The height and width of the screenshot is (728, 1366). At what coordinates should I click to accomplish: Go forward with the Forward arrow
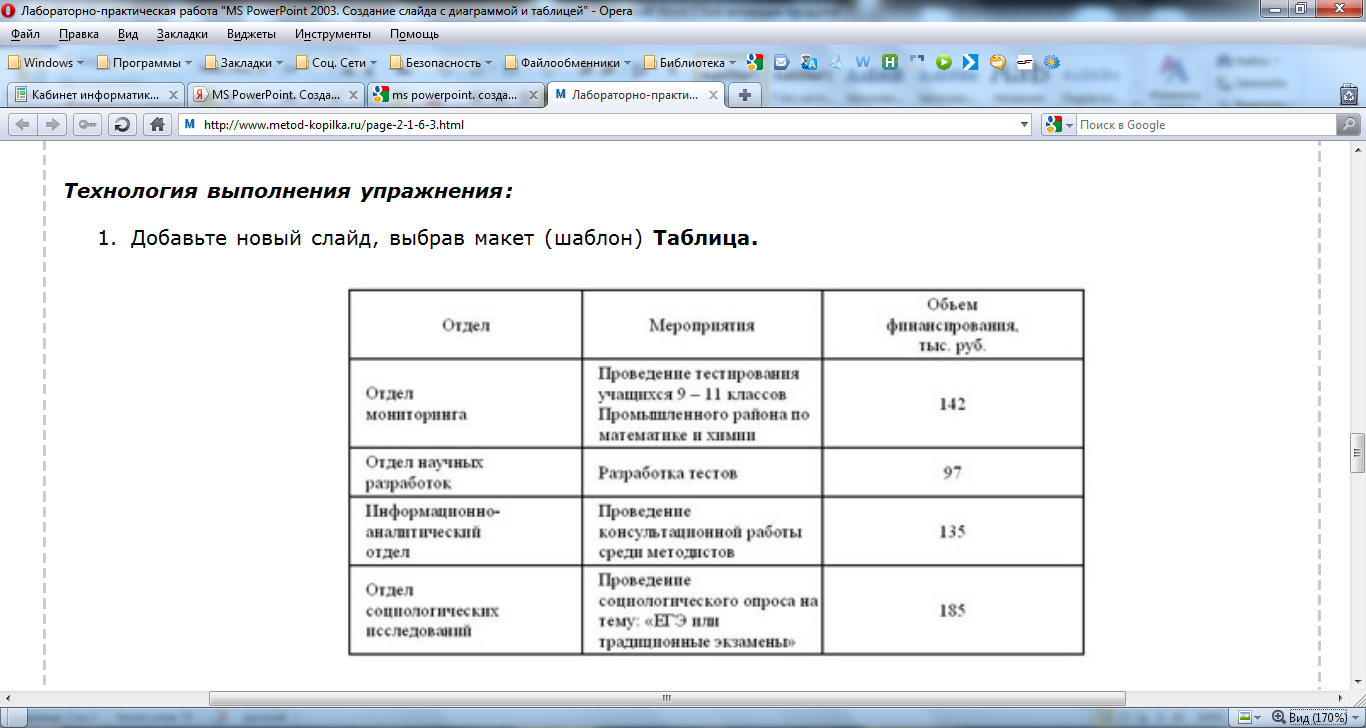point(52,125)
